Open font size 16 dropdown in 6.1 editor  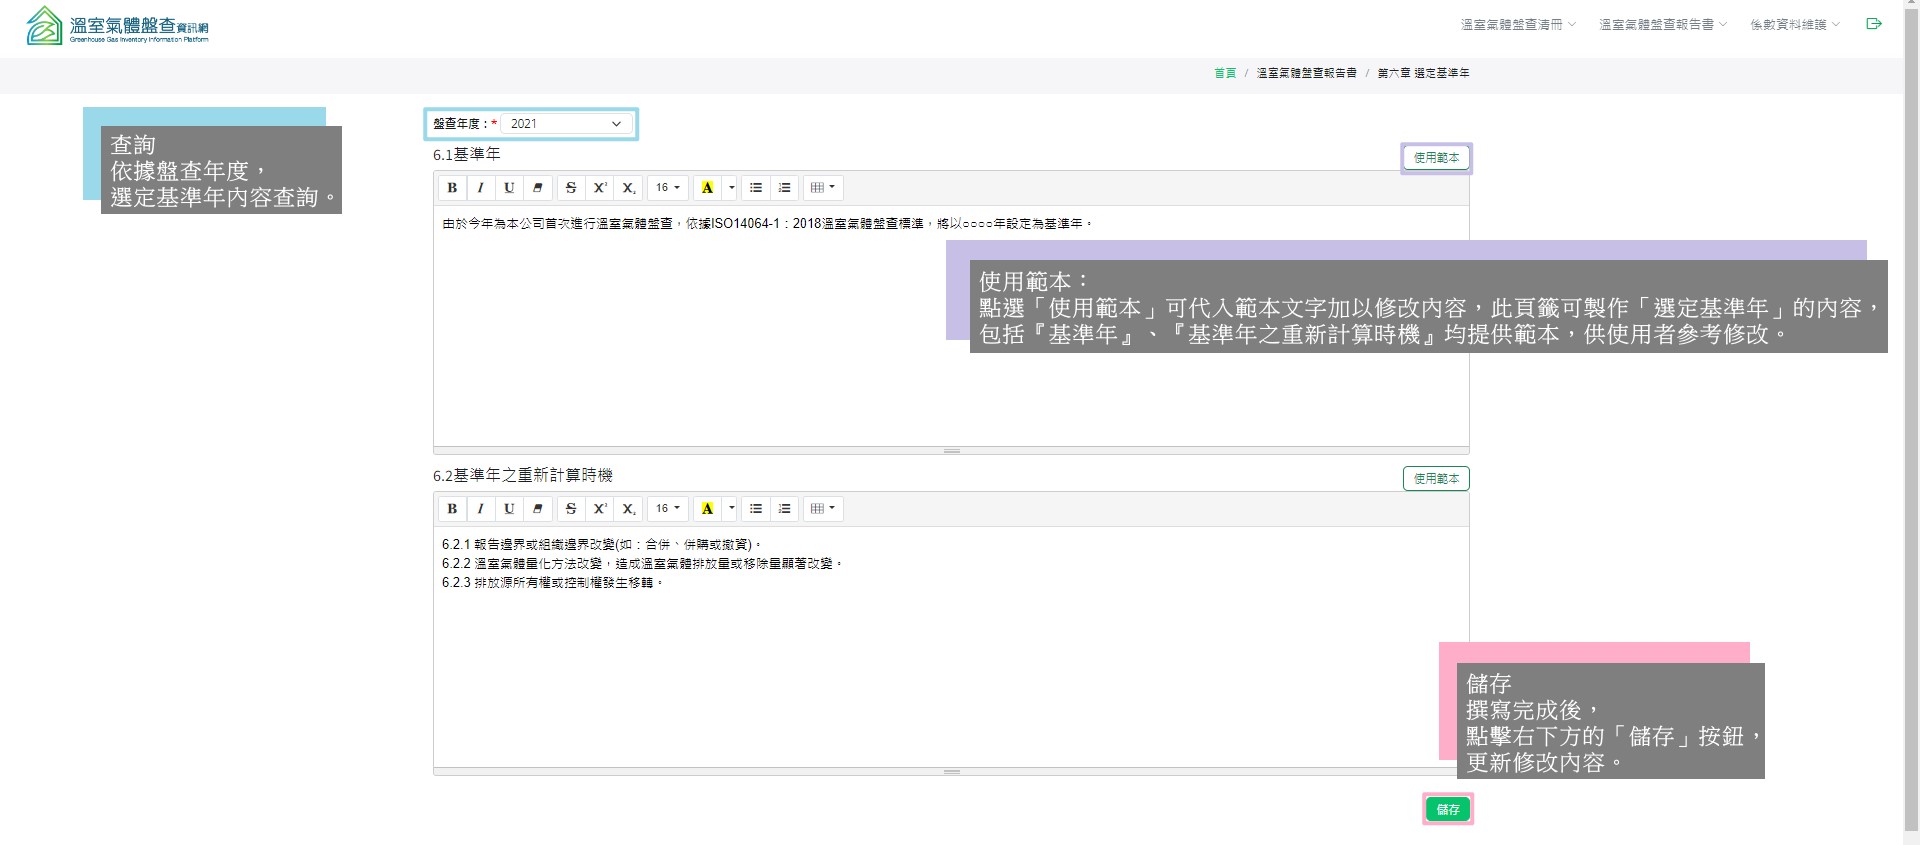tap(667, 188)
